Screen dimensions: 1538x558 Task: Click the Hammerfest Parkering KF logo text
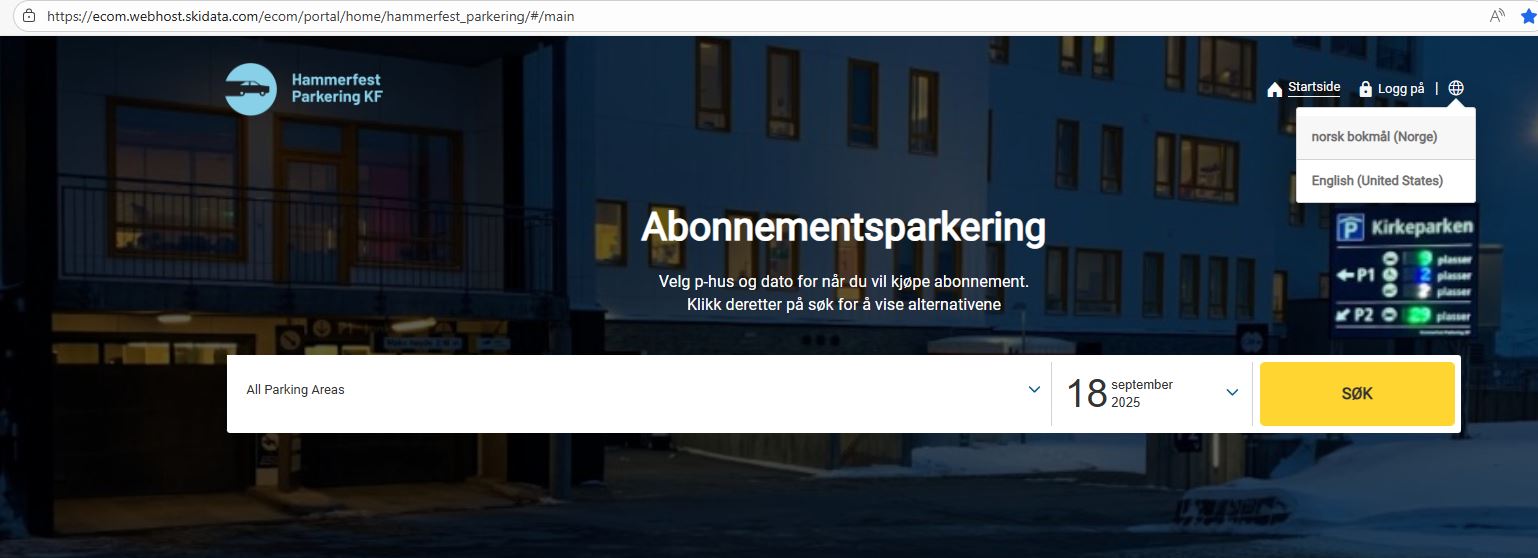click(337, 88)
